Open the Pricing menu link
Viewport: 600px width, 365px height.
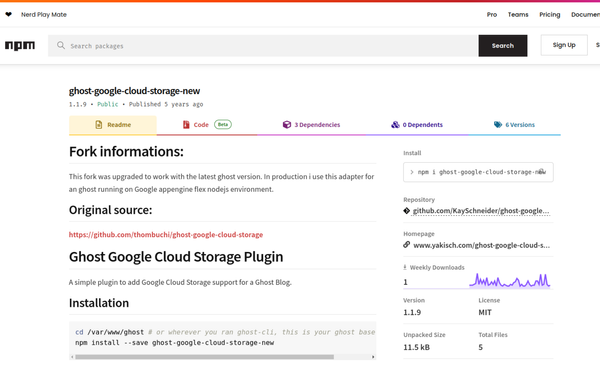pos(550,15)
